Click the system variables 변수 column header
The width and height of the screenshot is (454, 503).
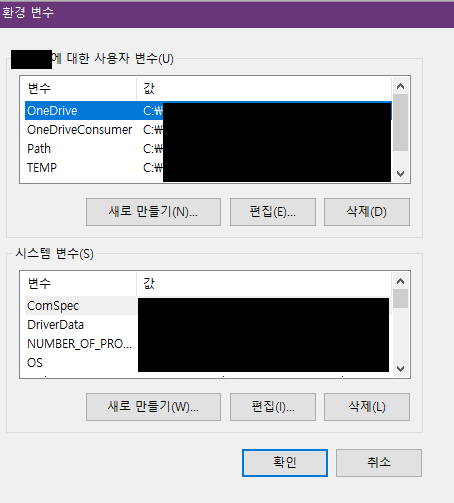[x=81, y=284]
